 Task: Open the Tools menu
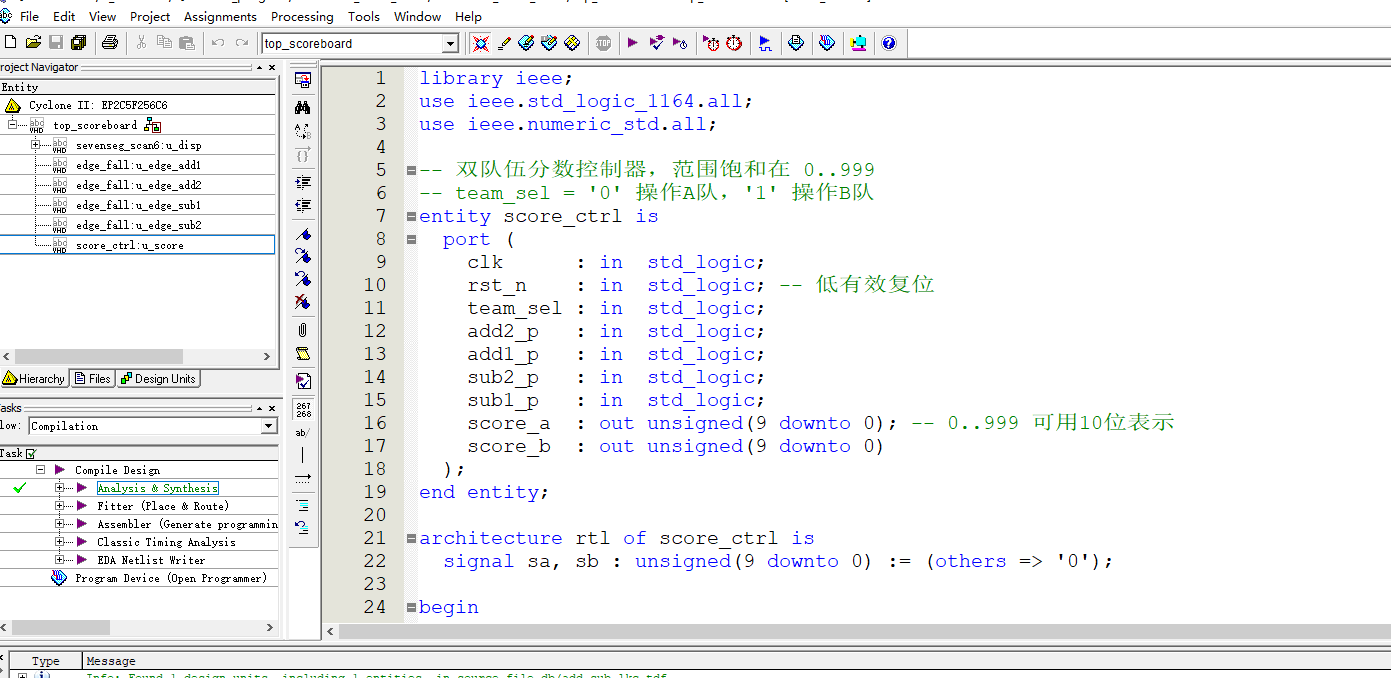[364, 16]
